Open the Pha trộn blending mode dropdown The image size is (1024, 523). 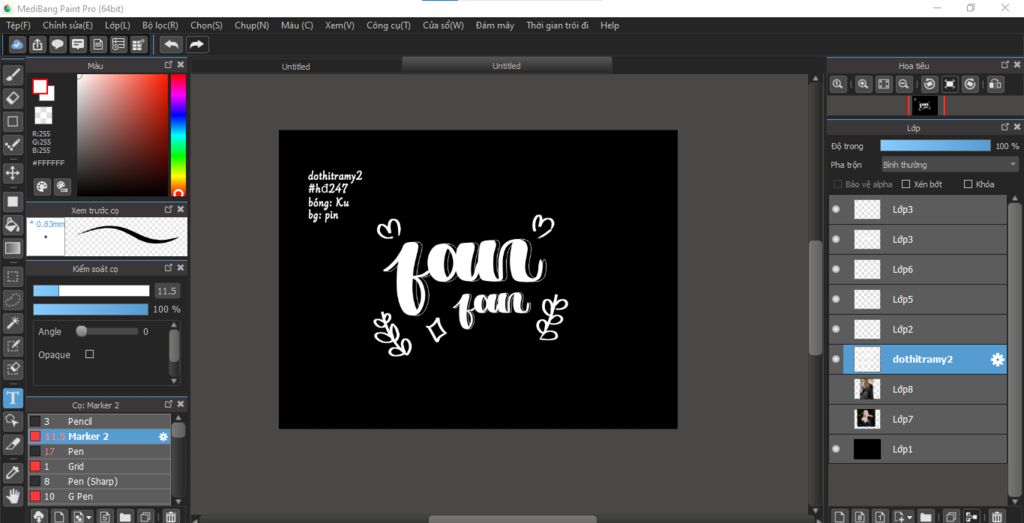(x=950, y=165)
